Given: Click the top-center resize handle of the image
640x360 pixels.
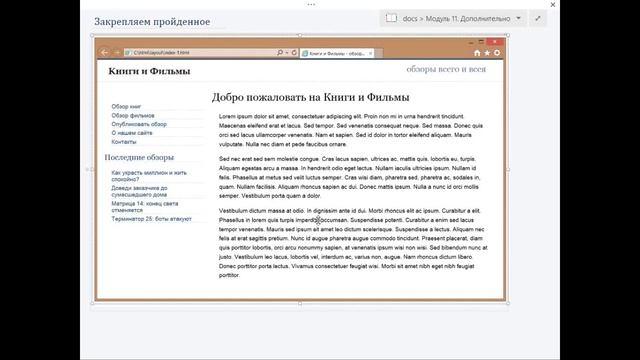Looking at the screenshot, I should [x=300, y=36].
